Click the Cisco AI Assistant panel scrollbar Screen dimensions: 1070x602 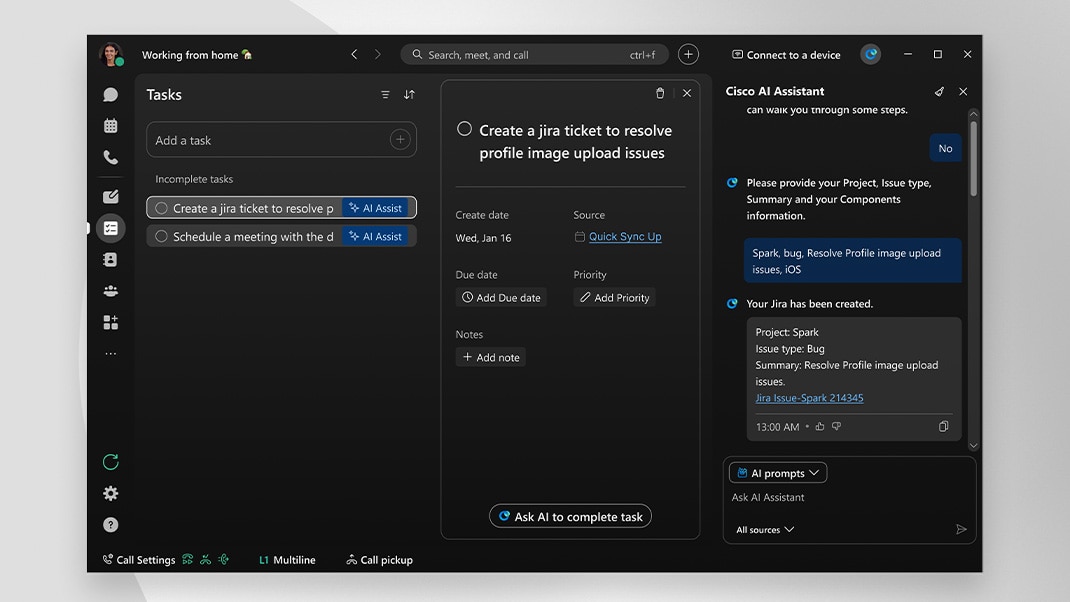tap(973, 160)
